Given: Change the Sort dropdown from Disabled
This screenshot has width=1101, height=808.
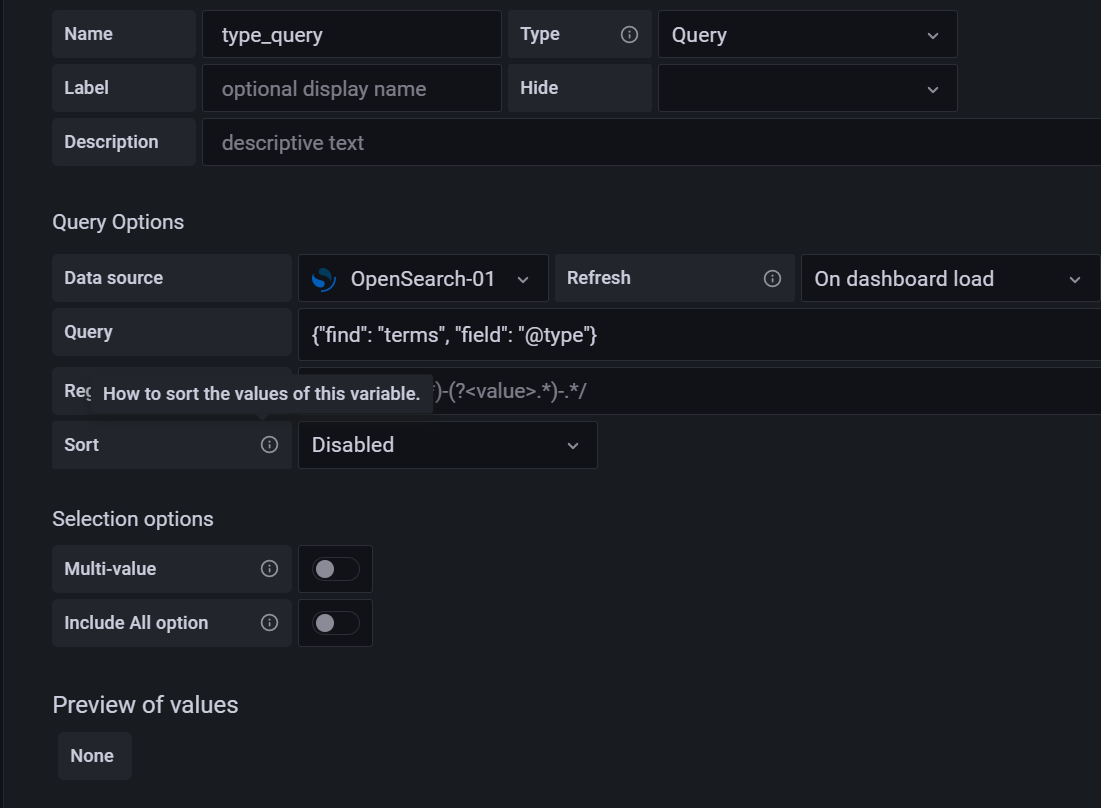Looking at the screenshot, I should [447, 444].
